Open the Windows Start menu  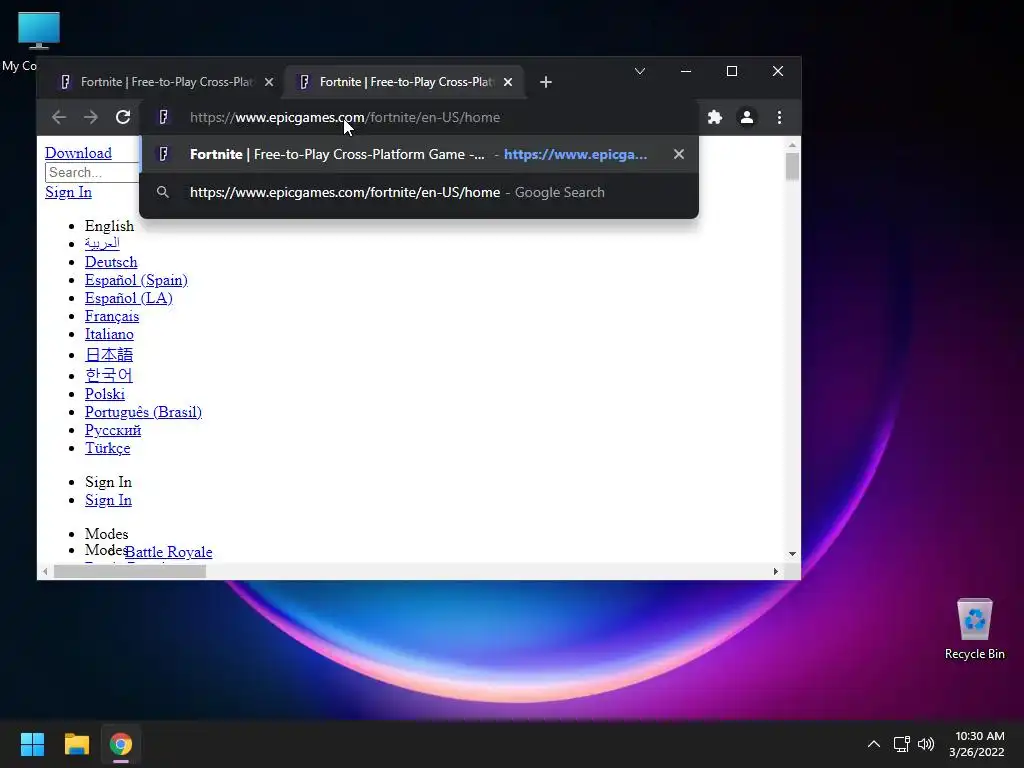[x=32, y=744]
